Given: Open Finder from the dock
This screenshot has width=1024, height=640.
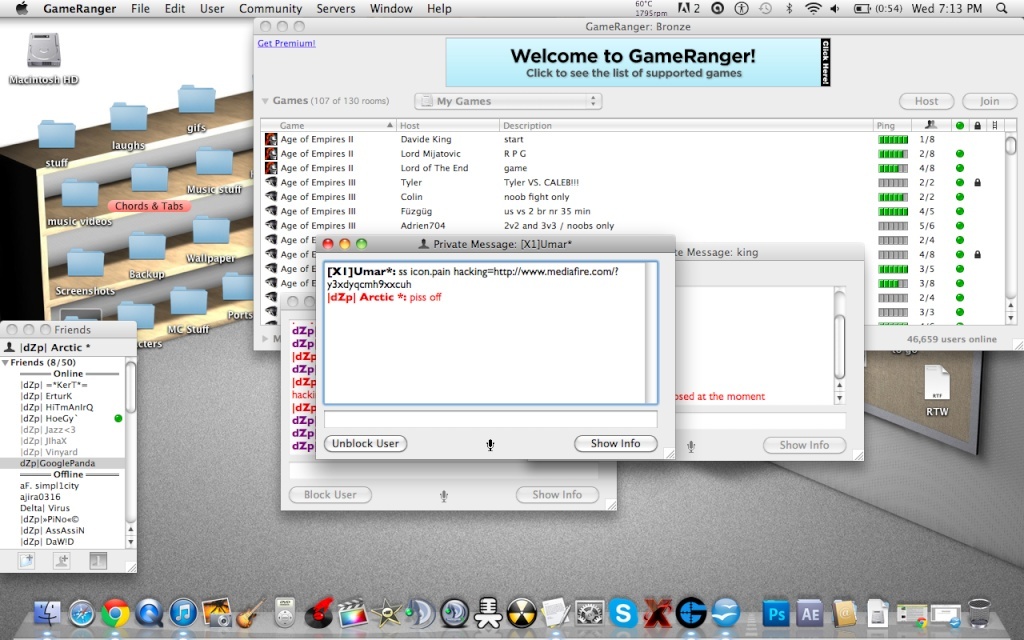Looking at the screenshot, I should (47, 613).
